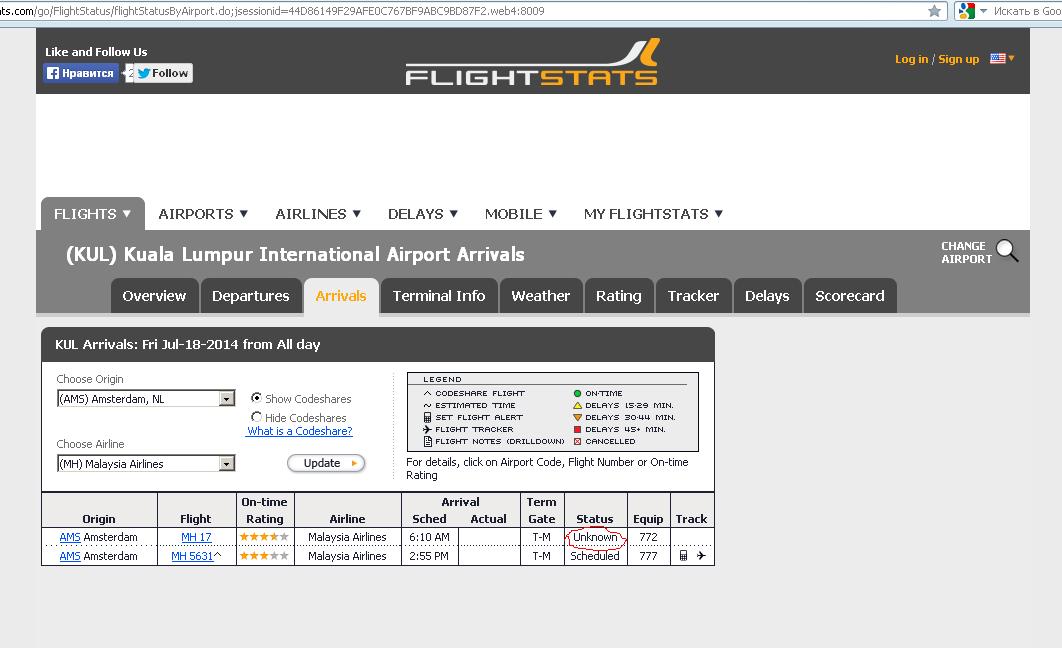Click on-time rating stars for MH 5631
The image size is (1062, 648).
[264, 555]
